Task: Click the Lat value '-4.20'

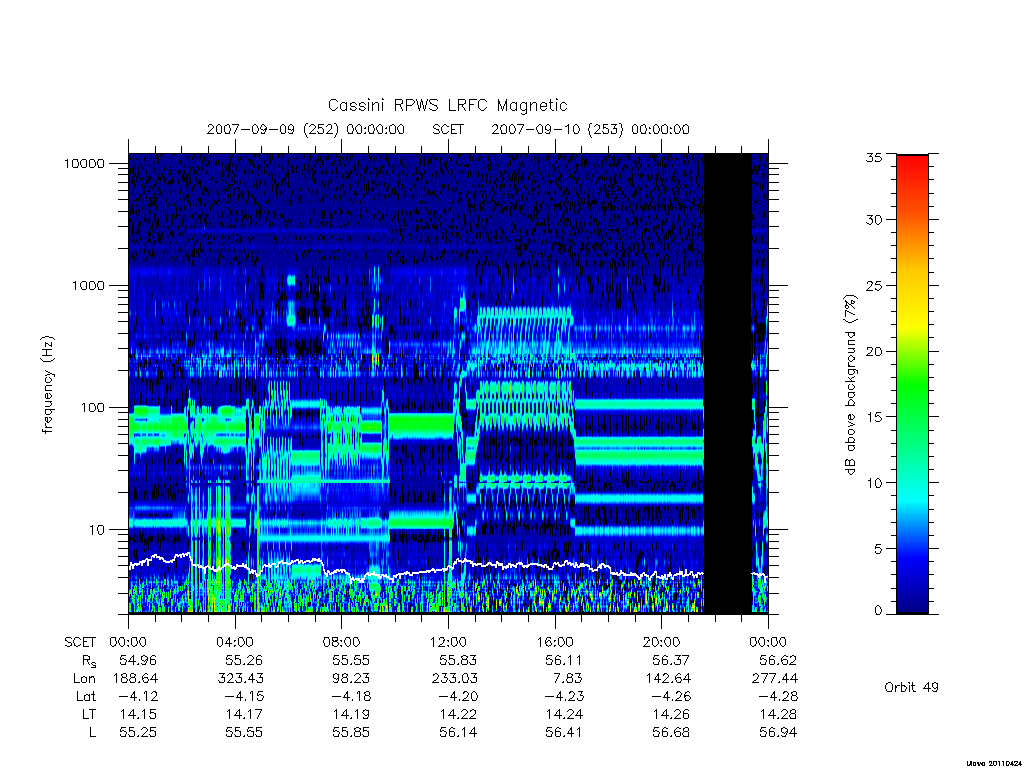Action: 458,696
